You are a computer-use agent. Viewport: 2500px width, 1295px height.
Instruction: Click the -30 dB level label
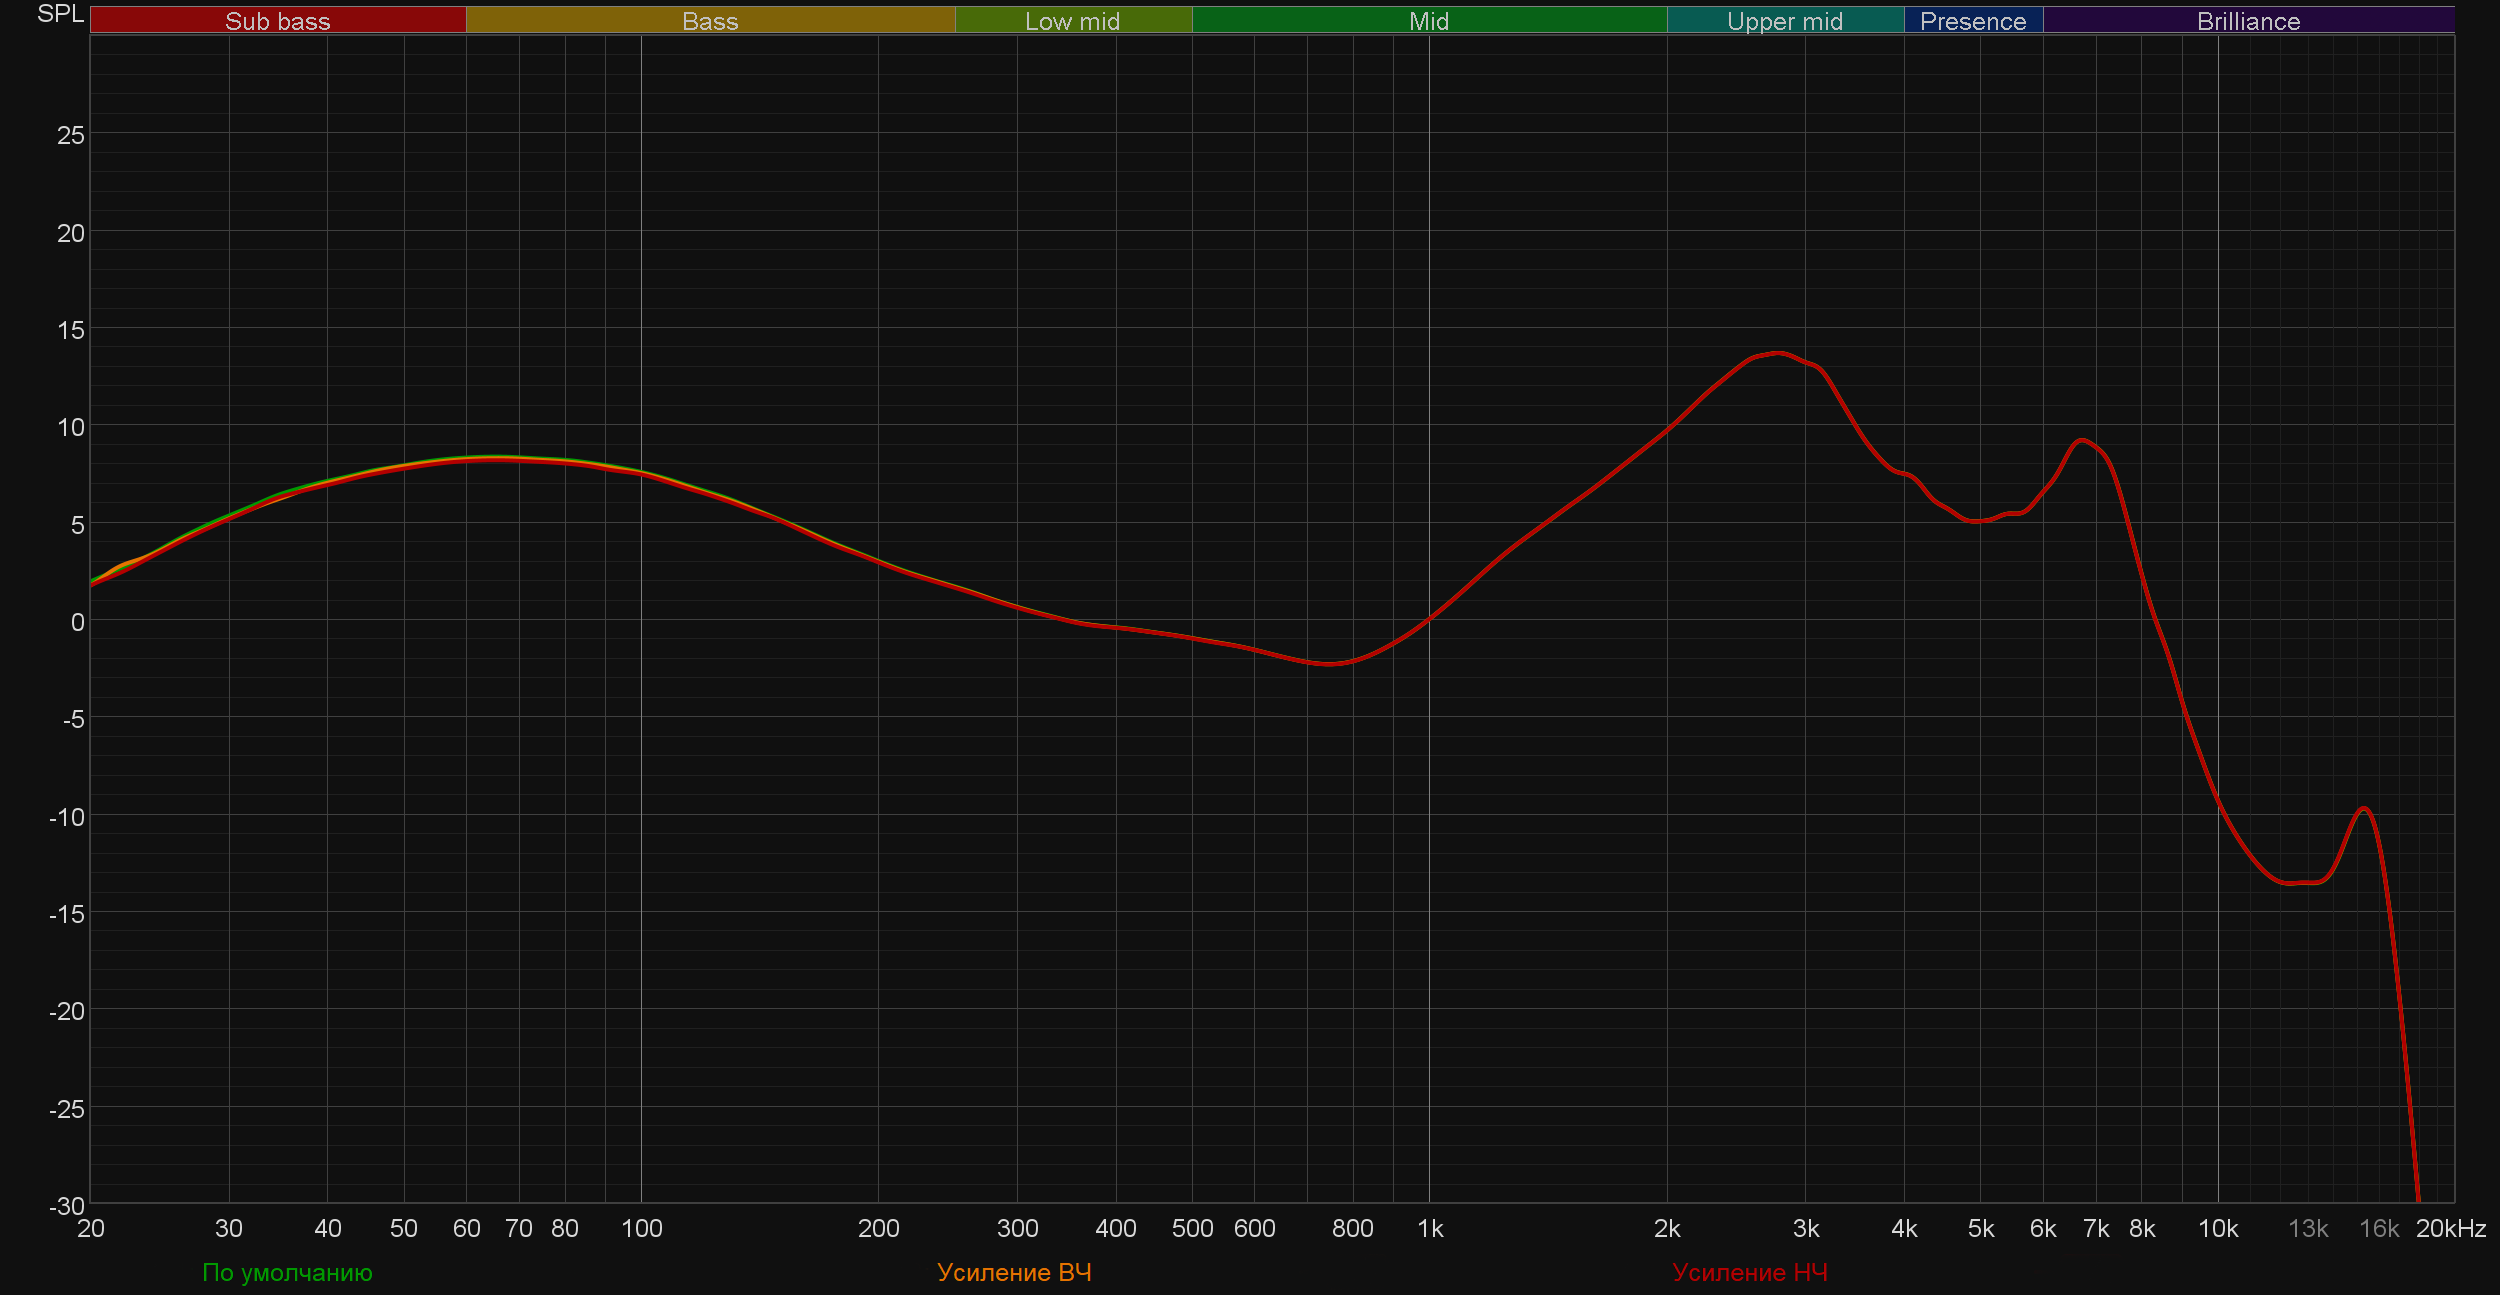68,1206
